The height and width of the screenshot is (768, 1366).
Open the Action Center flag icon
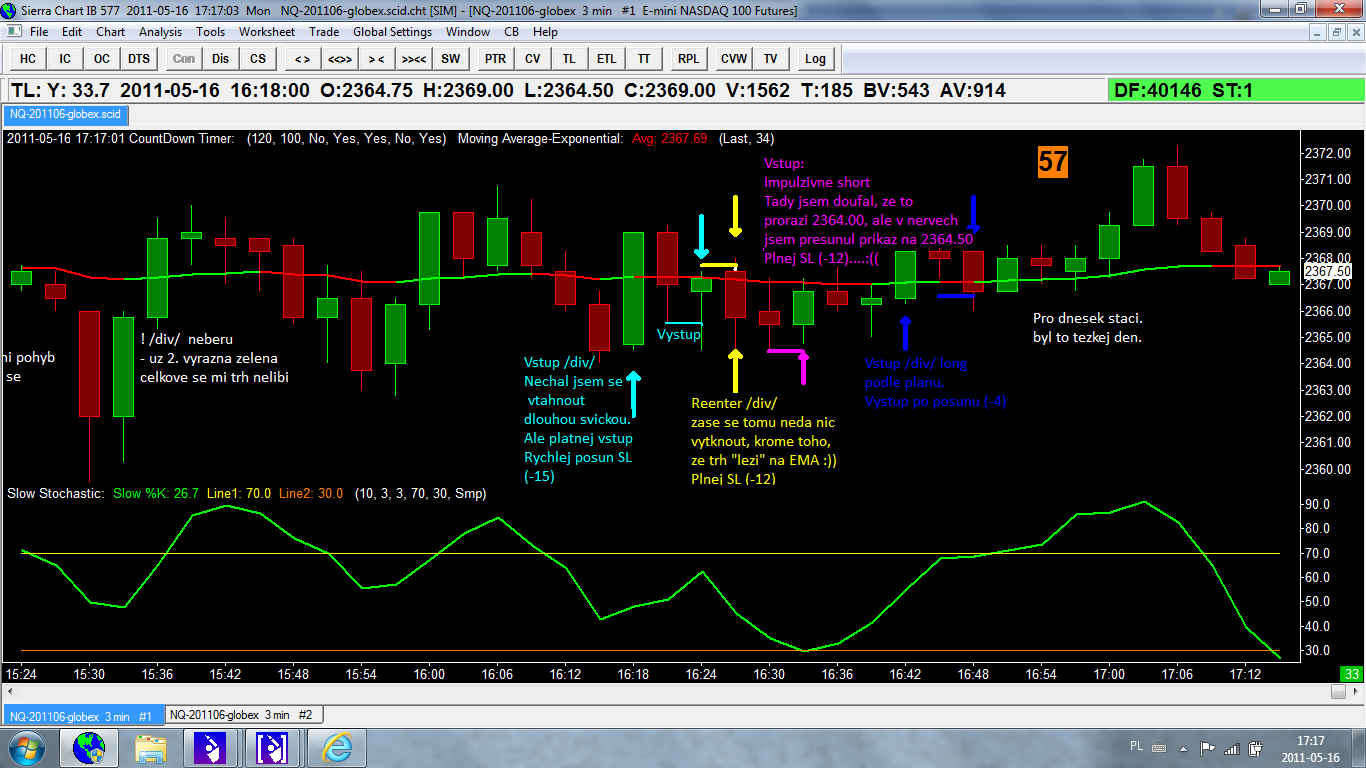coord(1207,748)
